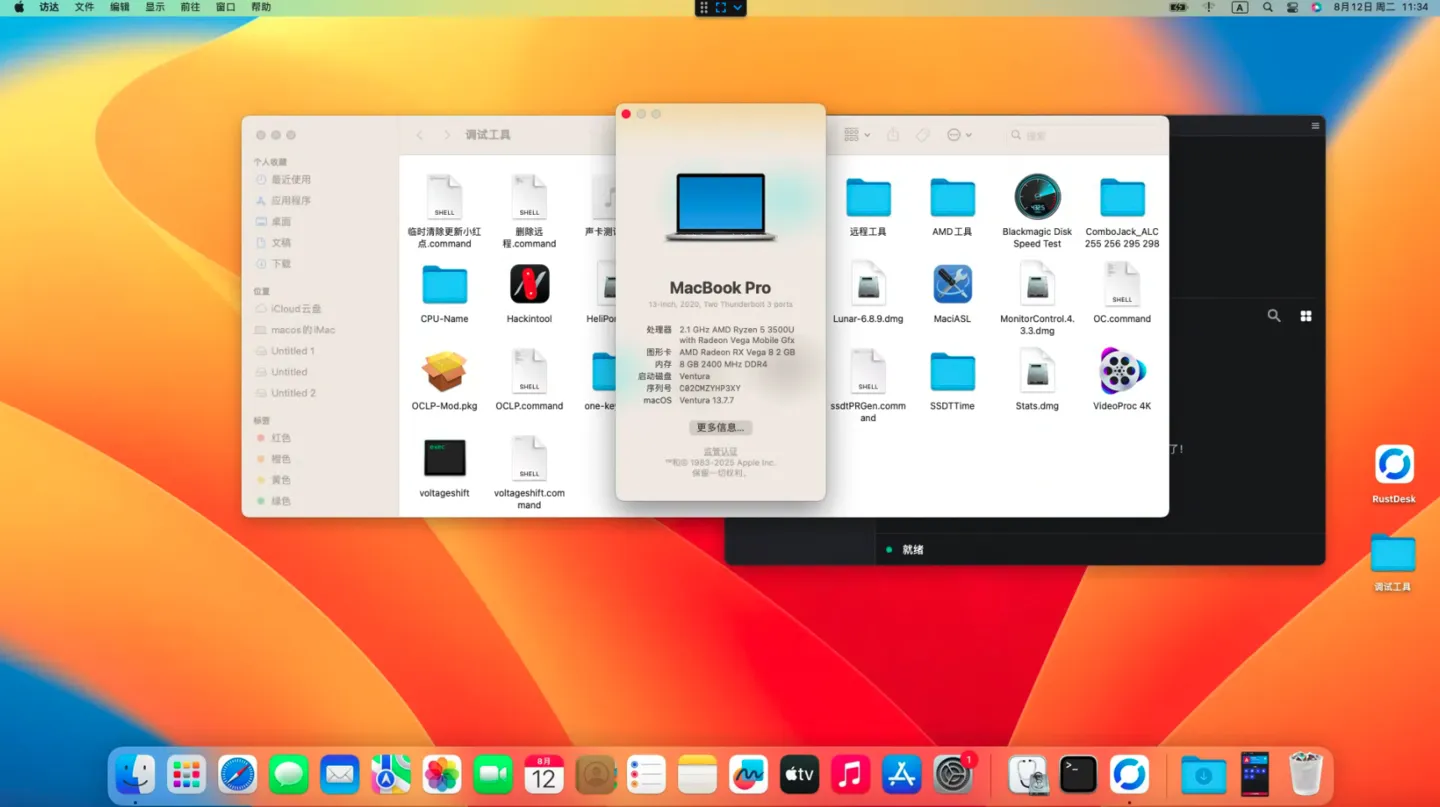1440x807 pixels.
Task: Click the Finder share toolbar icon
Action: click(x=893, y=135)
